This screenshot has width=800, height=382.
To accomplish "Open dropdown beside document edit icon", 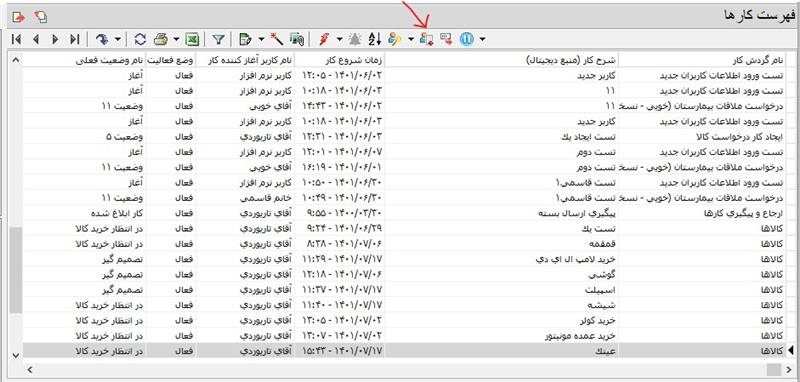I will [261, 39].
